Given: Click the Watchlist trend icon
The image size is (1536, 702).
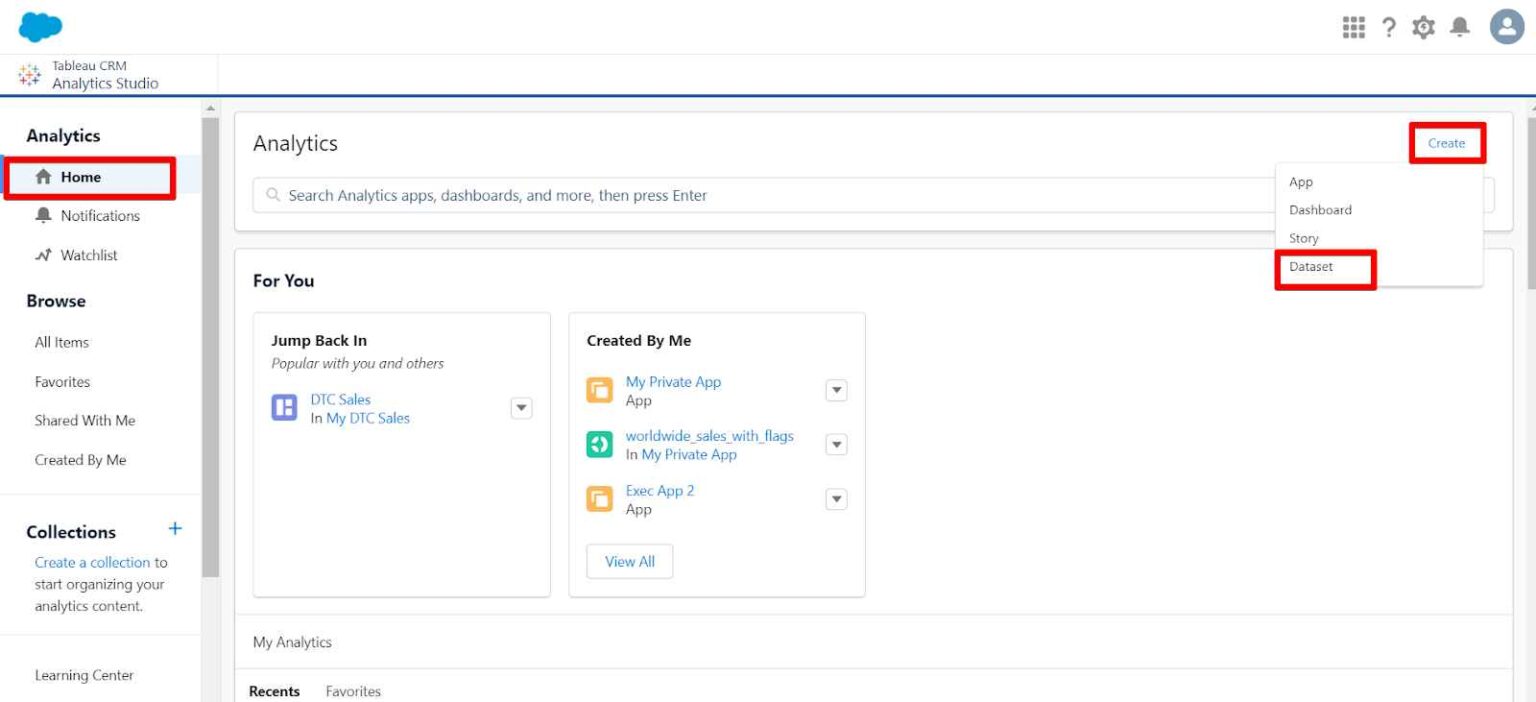Looking at the screenshot, I should click(x=43, y=256).
